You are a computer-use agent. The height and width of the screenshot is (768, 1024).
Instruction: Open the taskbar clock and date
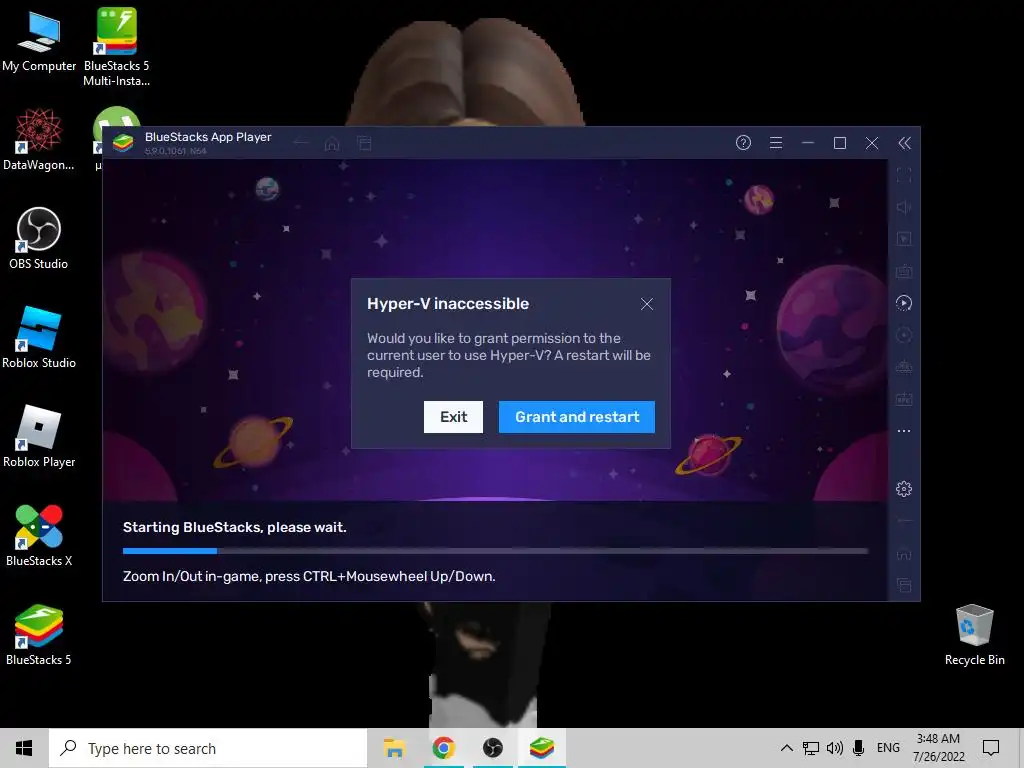(938, 748)
